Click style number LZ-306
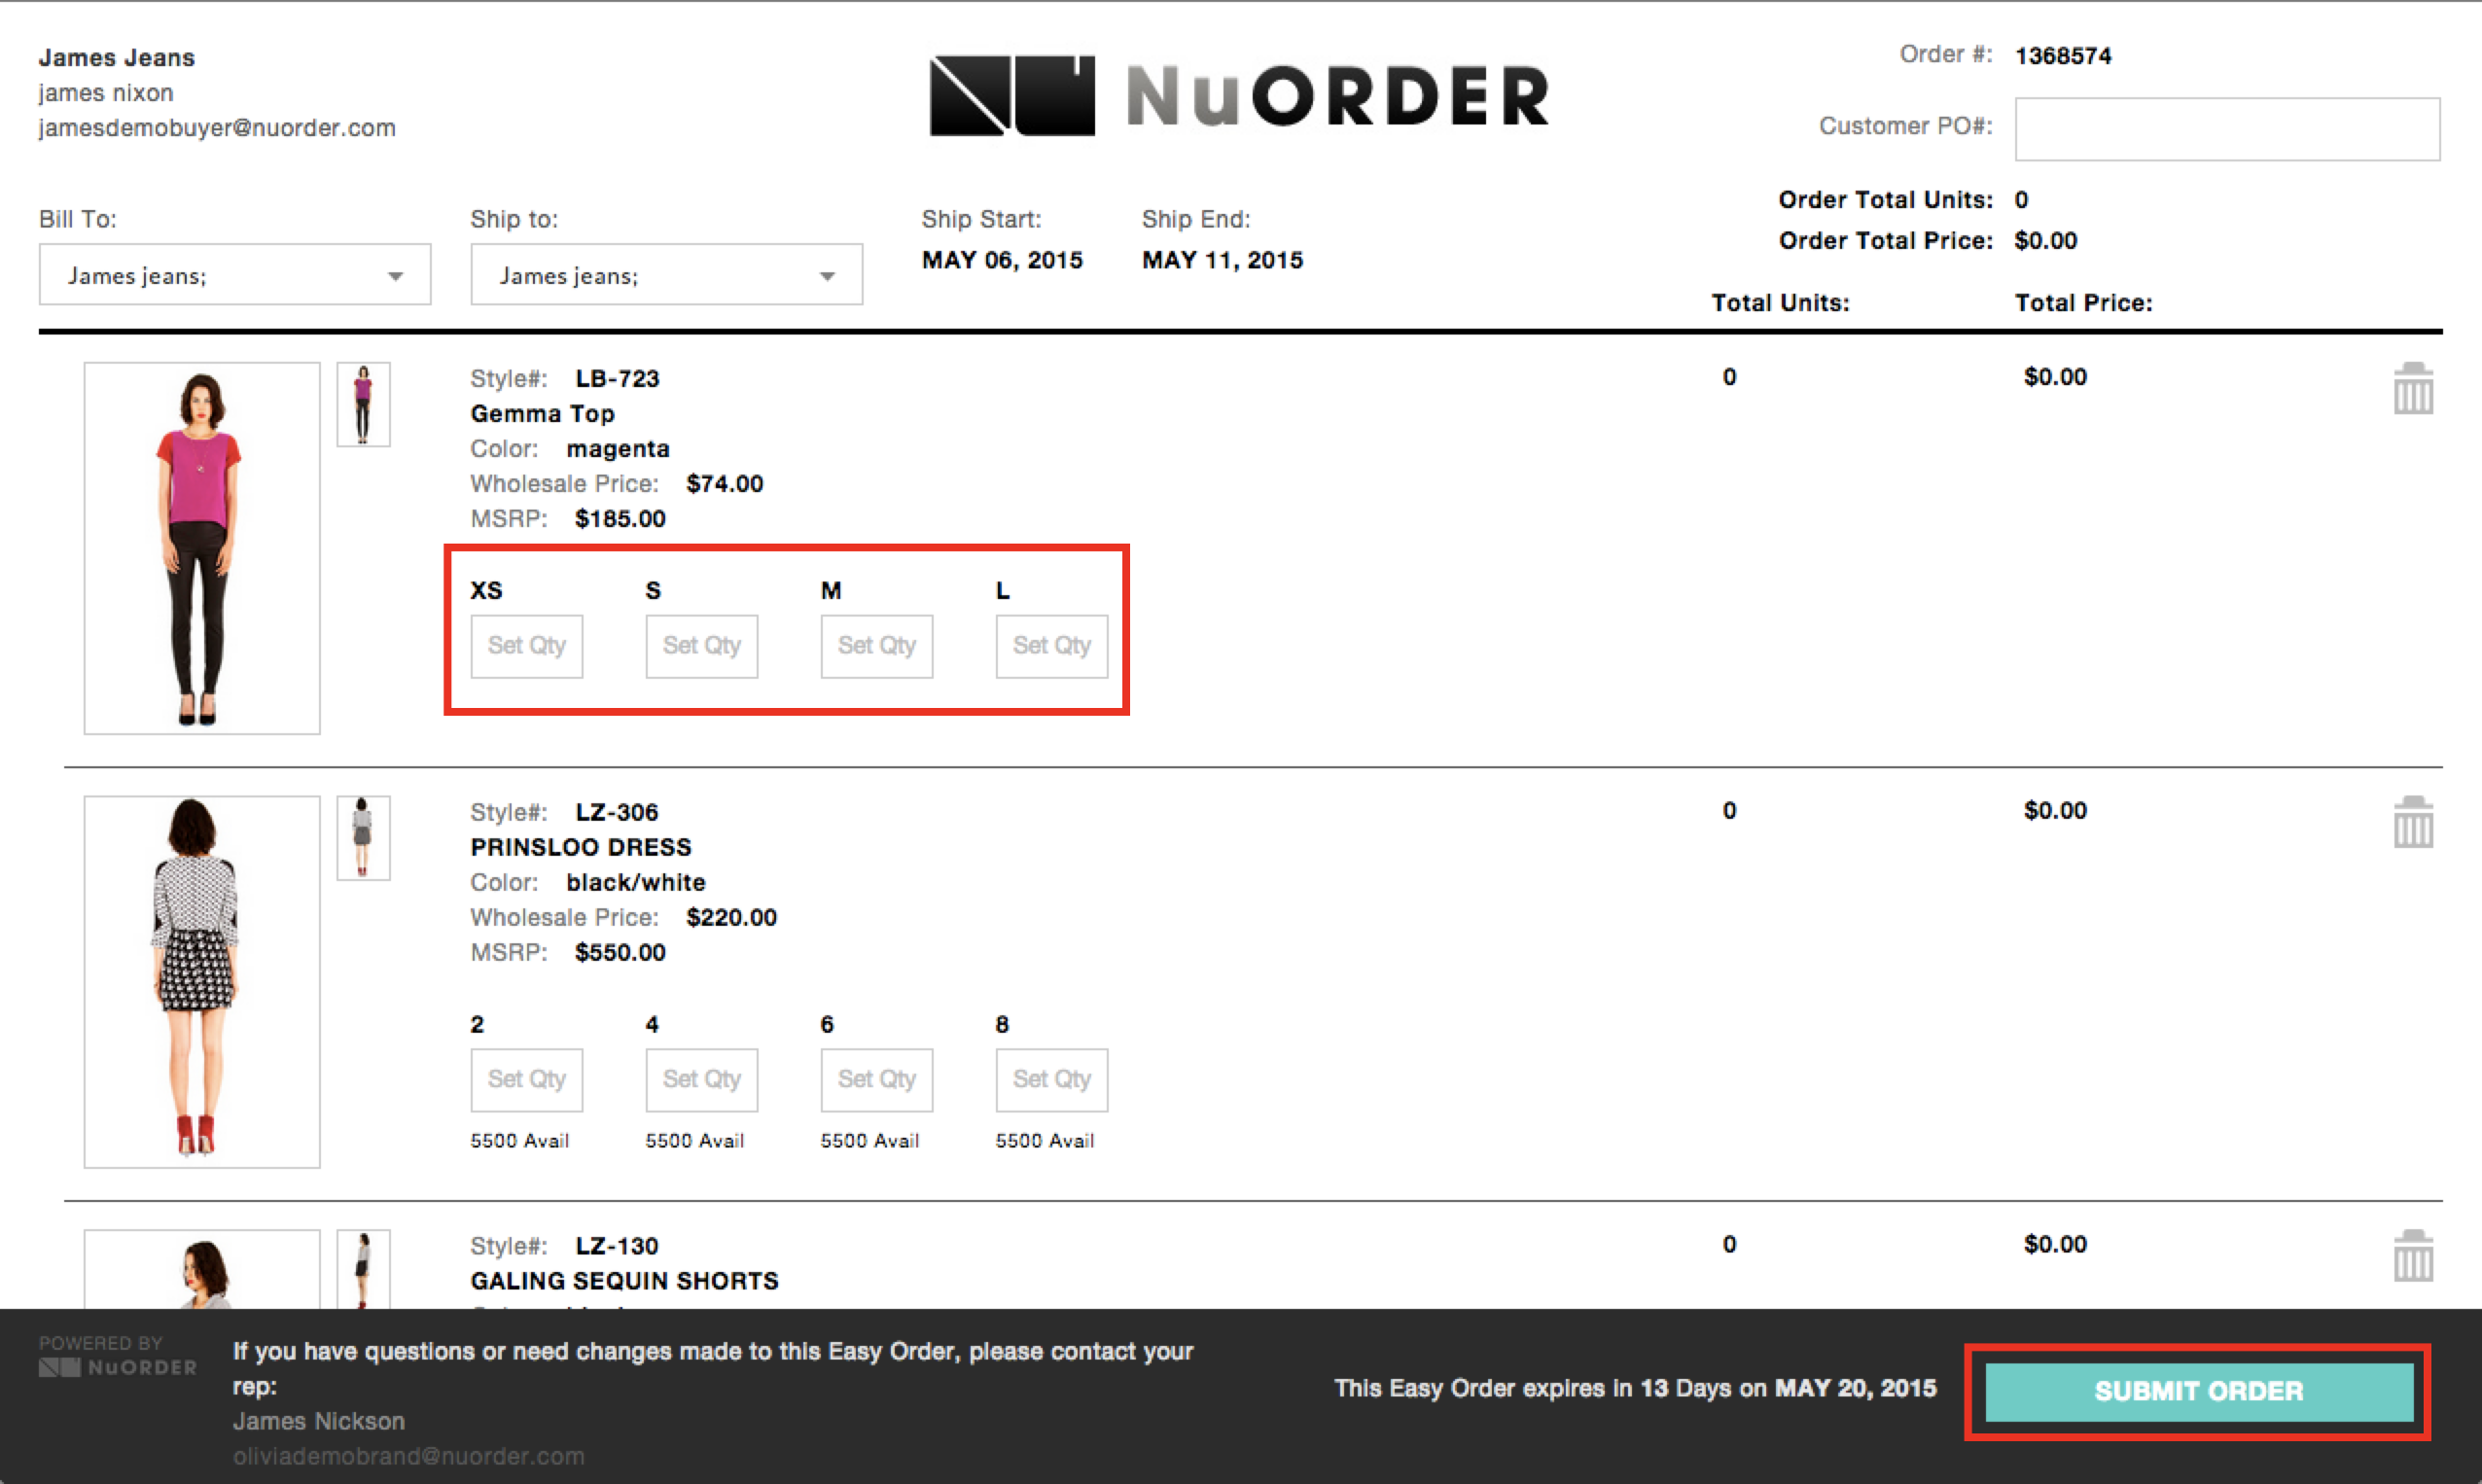Viewport: 2482px width, 1484px height. (x=617, y=812)
